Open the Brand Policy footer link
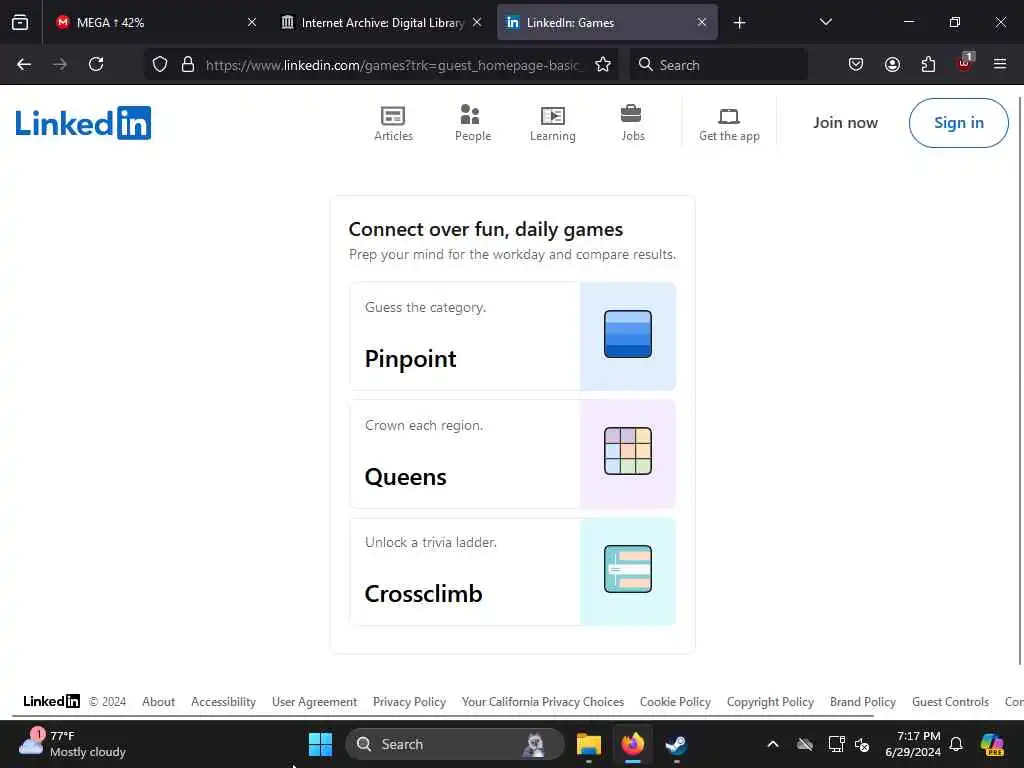 pos(863,702)
